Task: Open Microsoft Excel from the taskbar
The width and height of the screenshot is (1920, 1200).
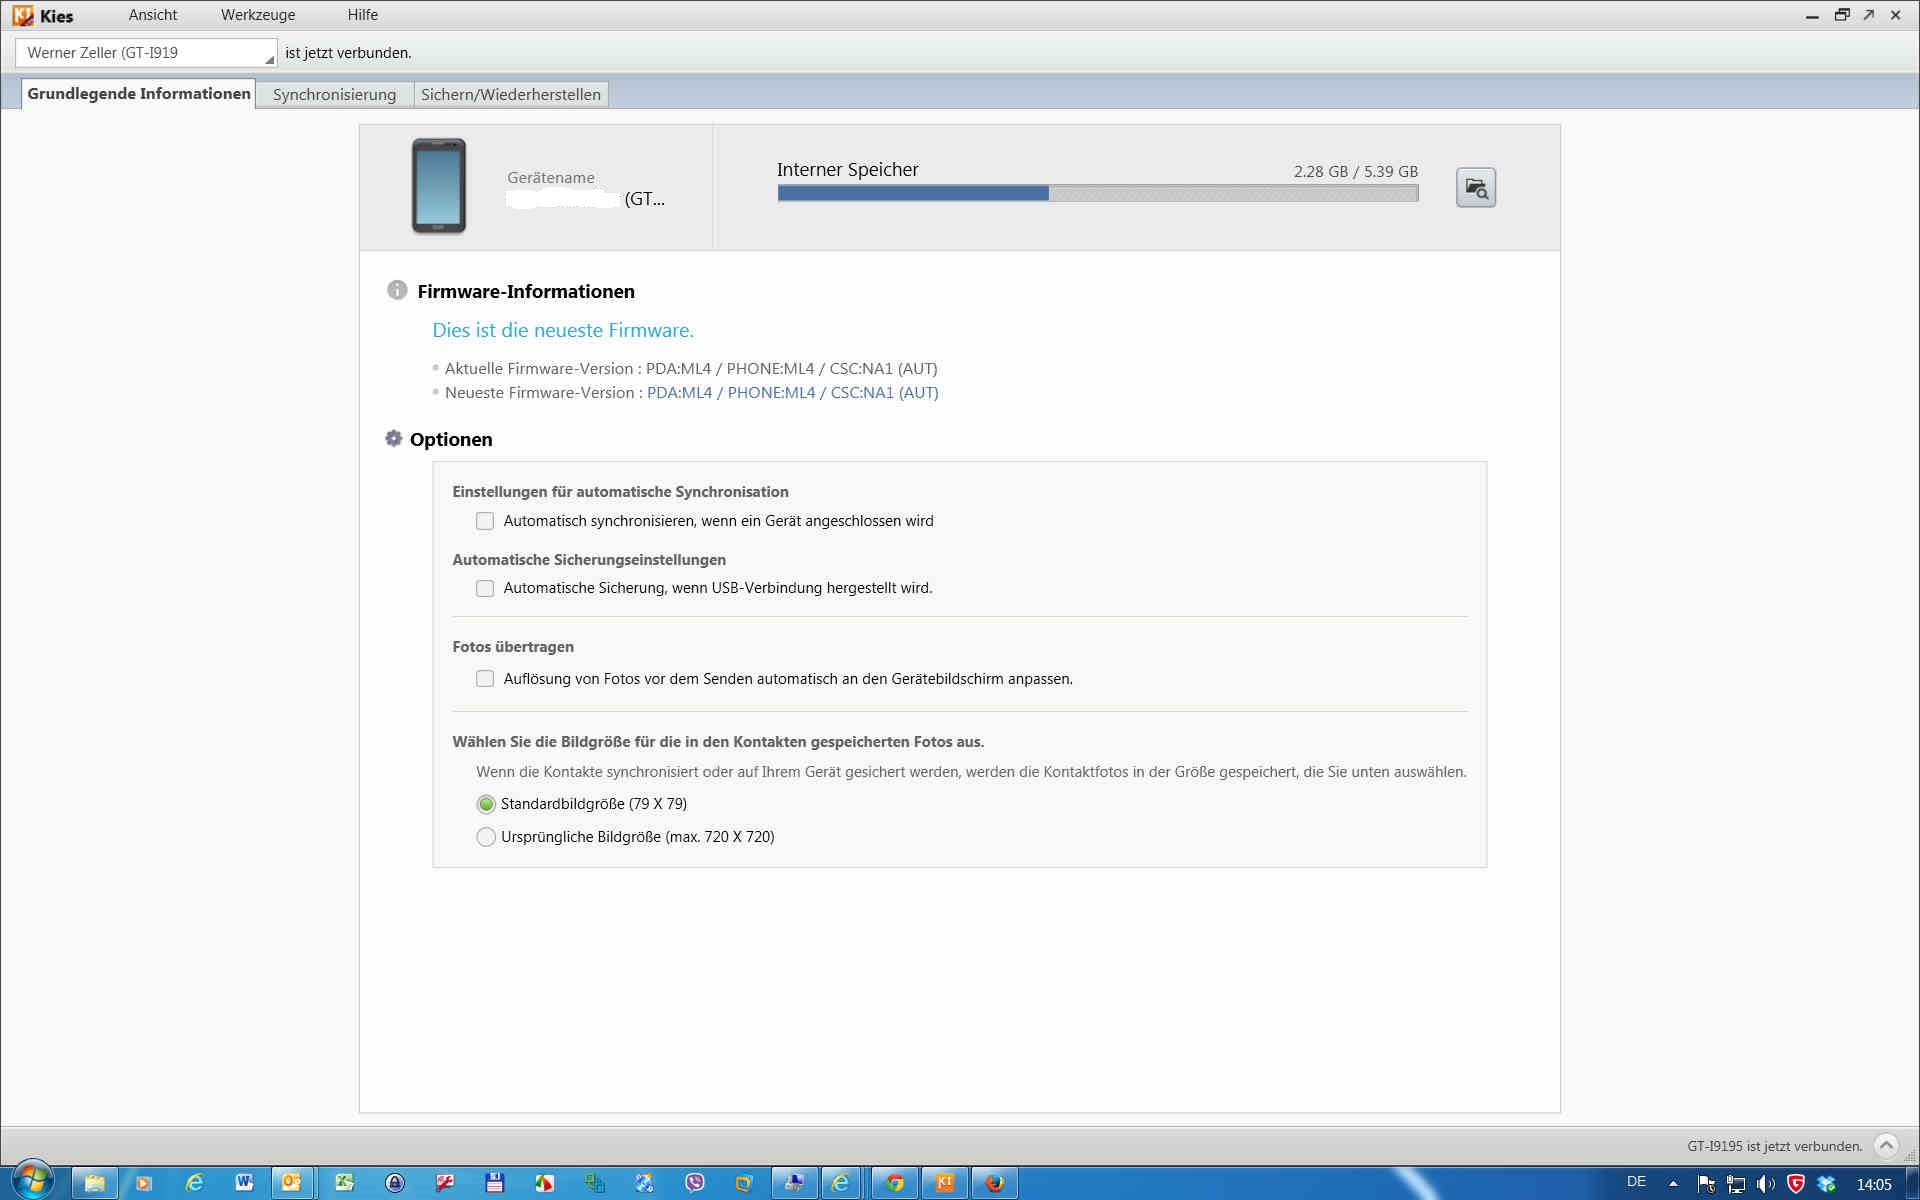Action: (x=344, y=1183)
